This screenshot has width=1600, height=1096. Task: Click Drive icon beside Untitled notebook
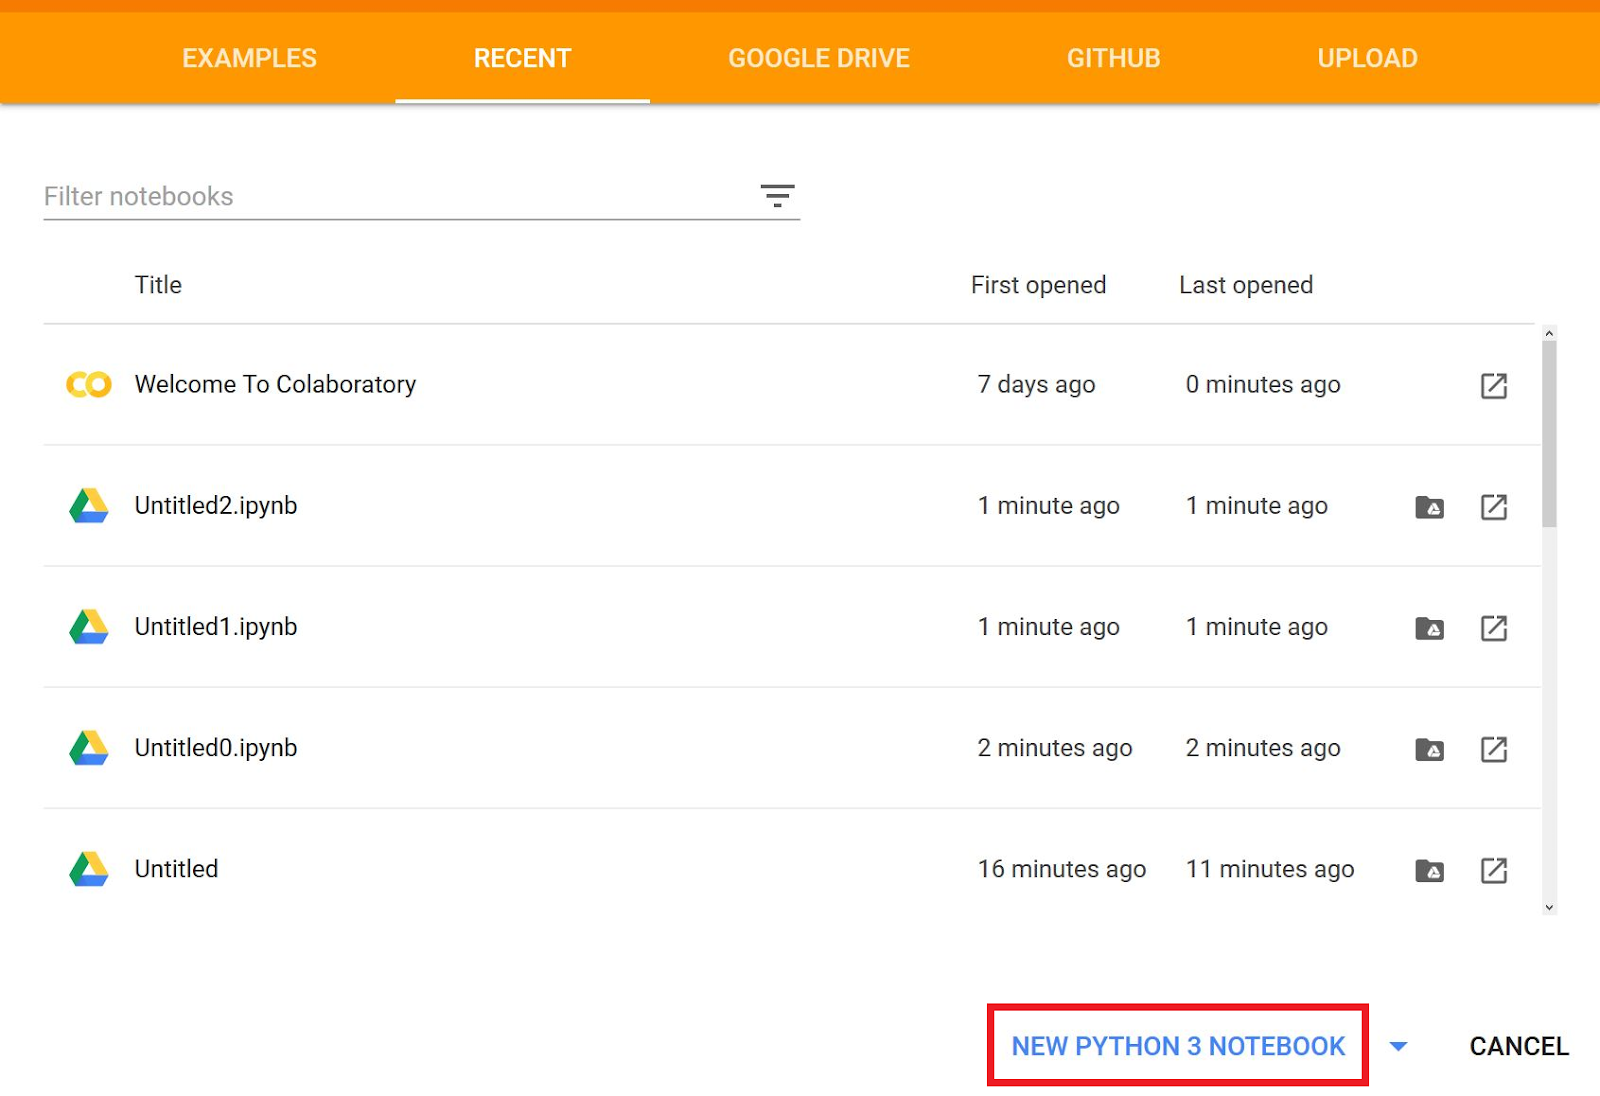[x=89, y=869]
